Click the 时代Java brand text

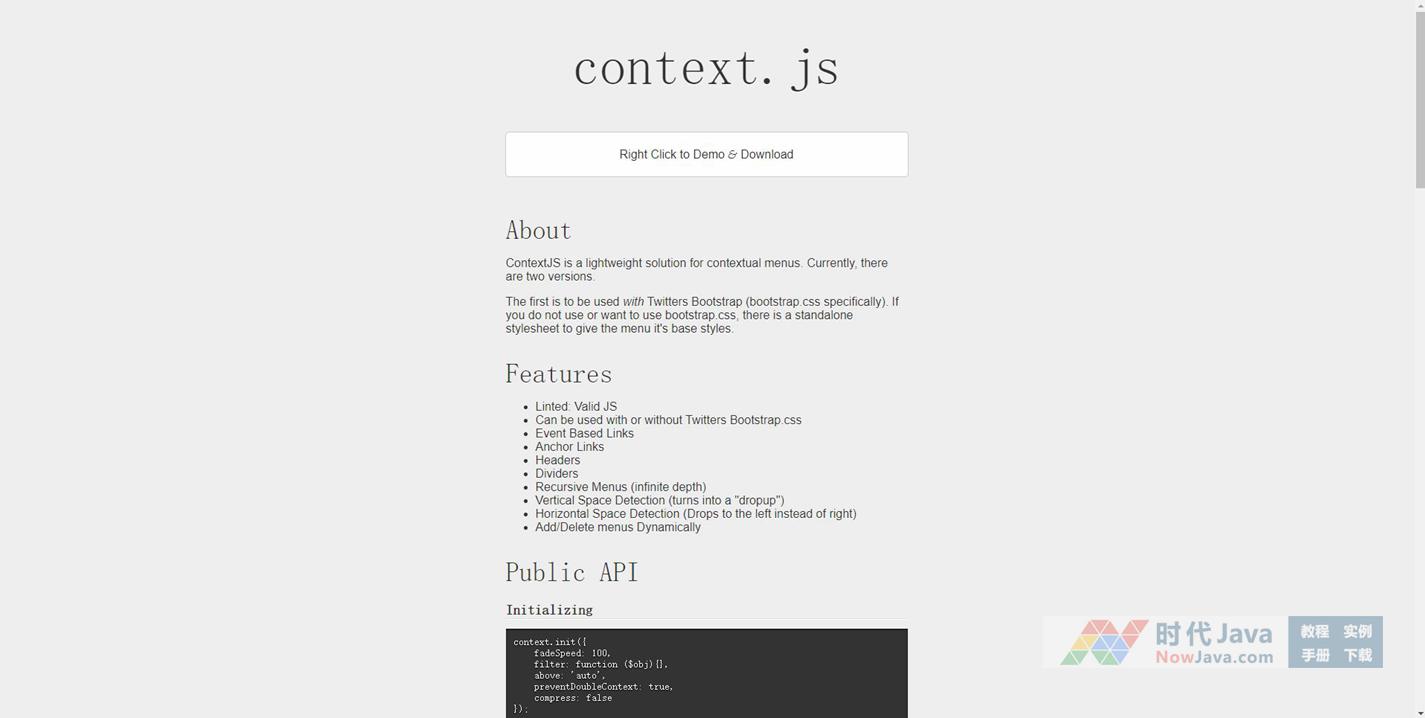(x=1213, y=634)
